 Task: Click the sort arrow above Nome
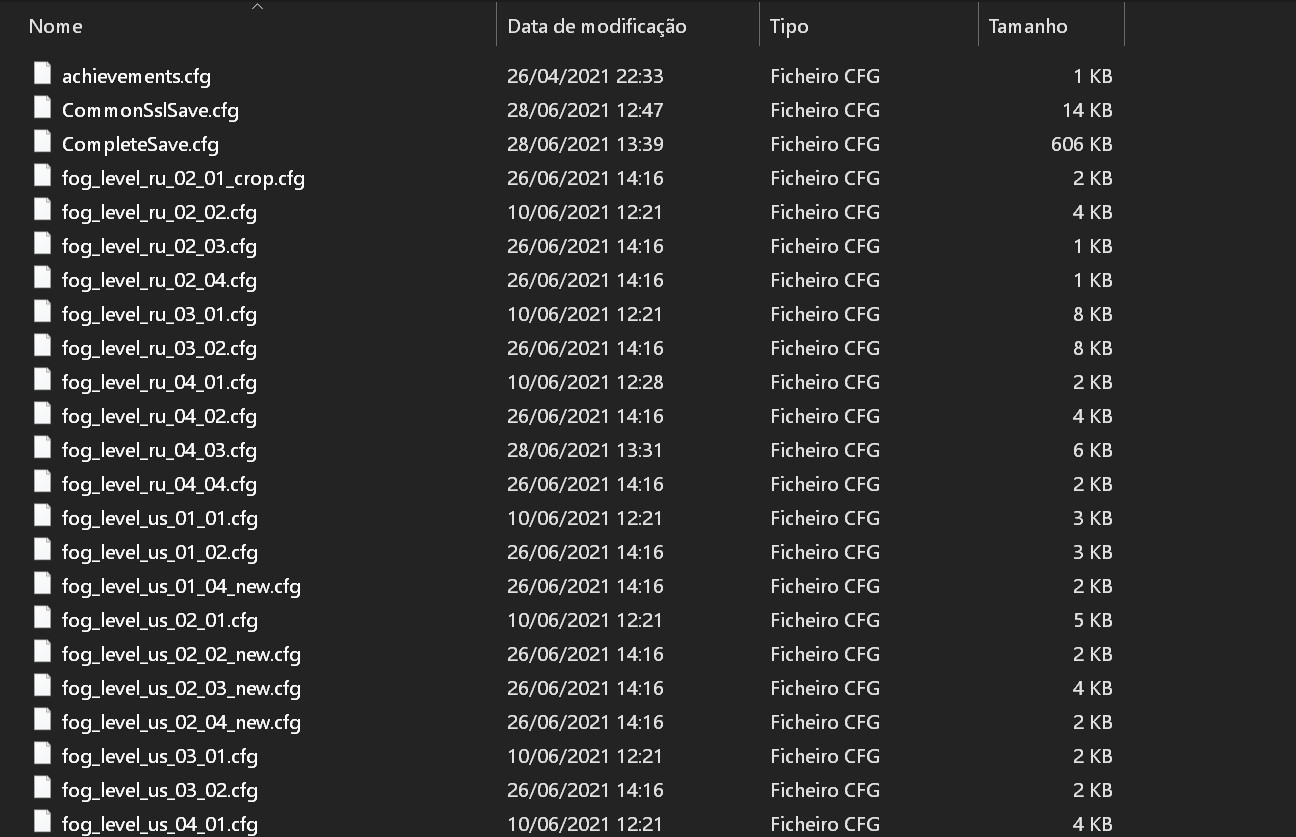(x=257, y=6)
